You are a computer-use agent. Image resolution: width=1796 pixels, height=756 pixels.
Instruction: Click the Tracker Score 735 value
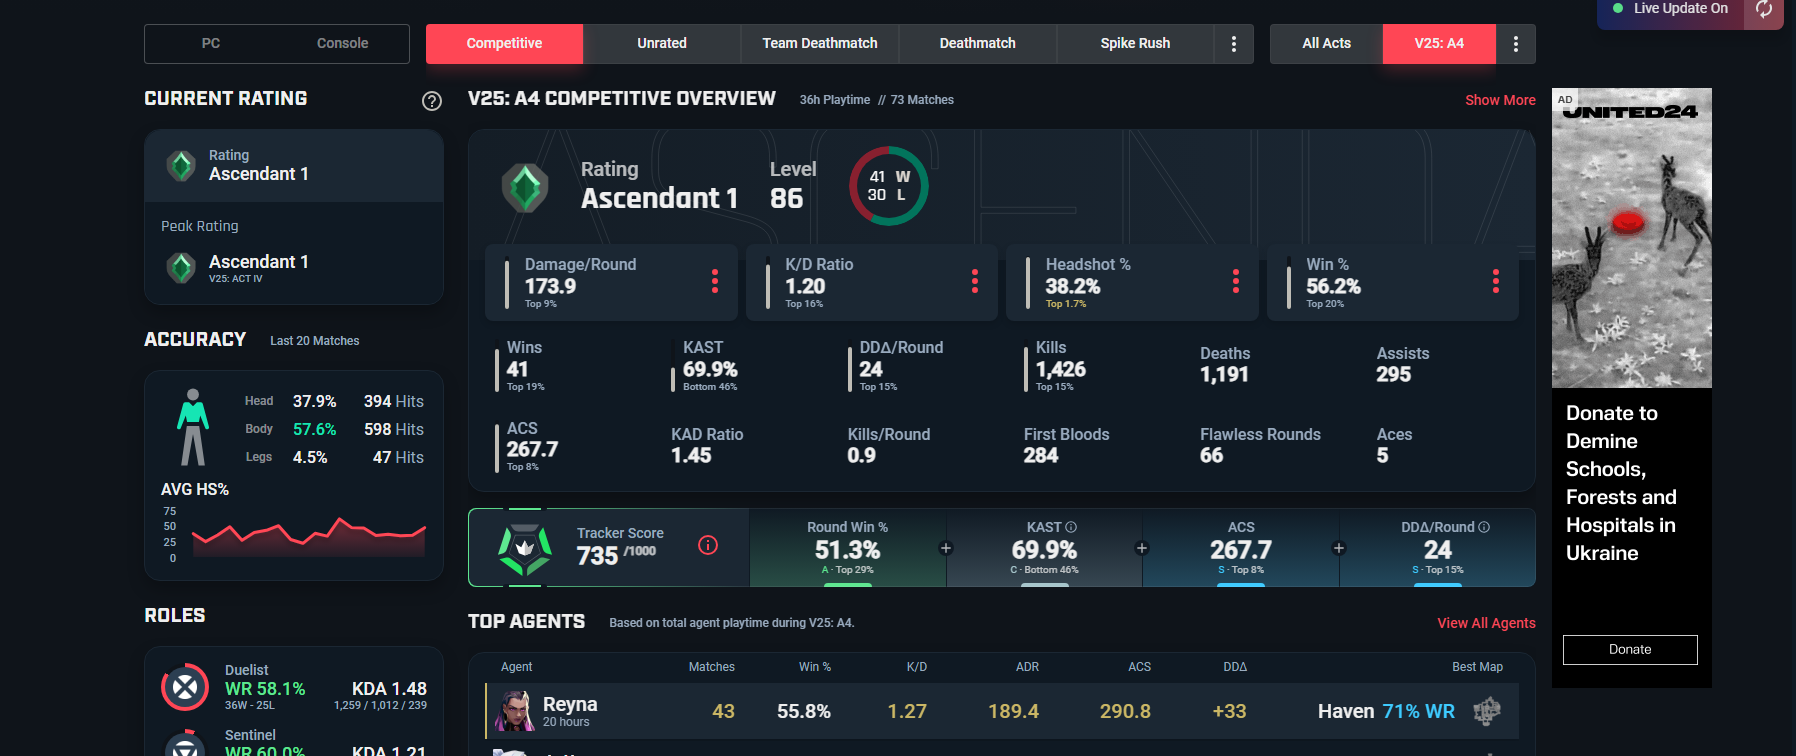597,555
